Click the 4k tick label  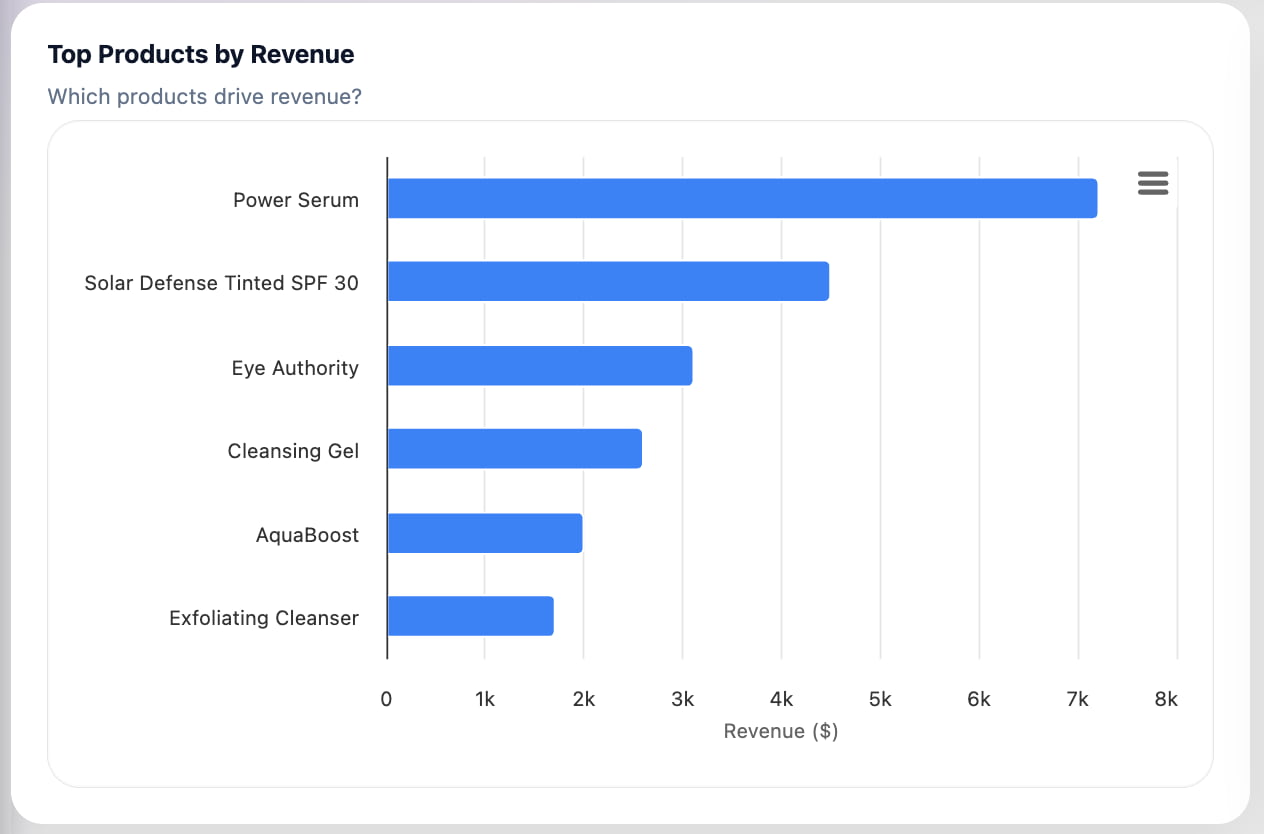[x=782, y=699]
